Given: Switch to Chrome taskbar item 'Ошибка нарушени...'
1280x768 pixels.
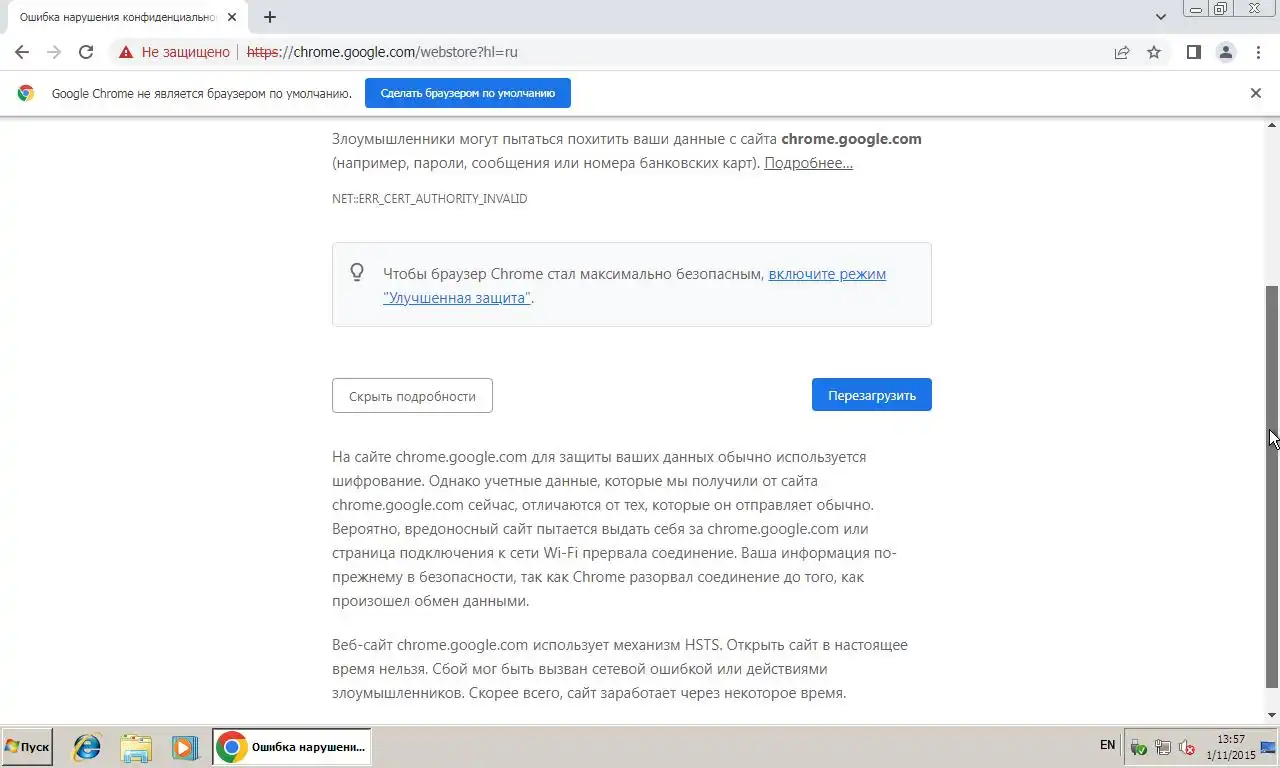Looking at the screenshot, I should tap(291, 747).
